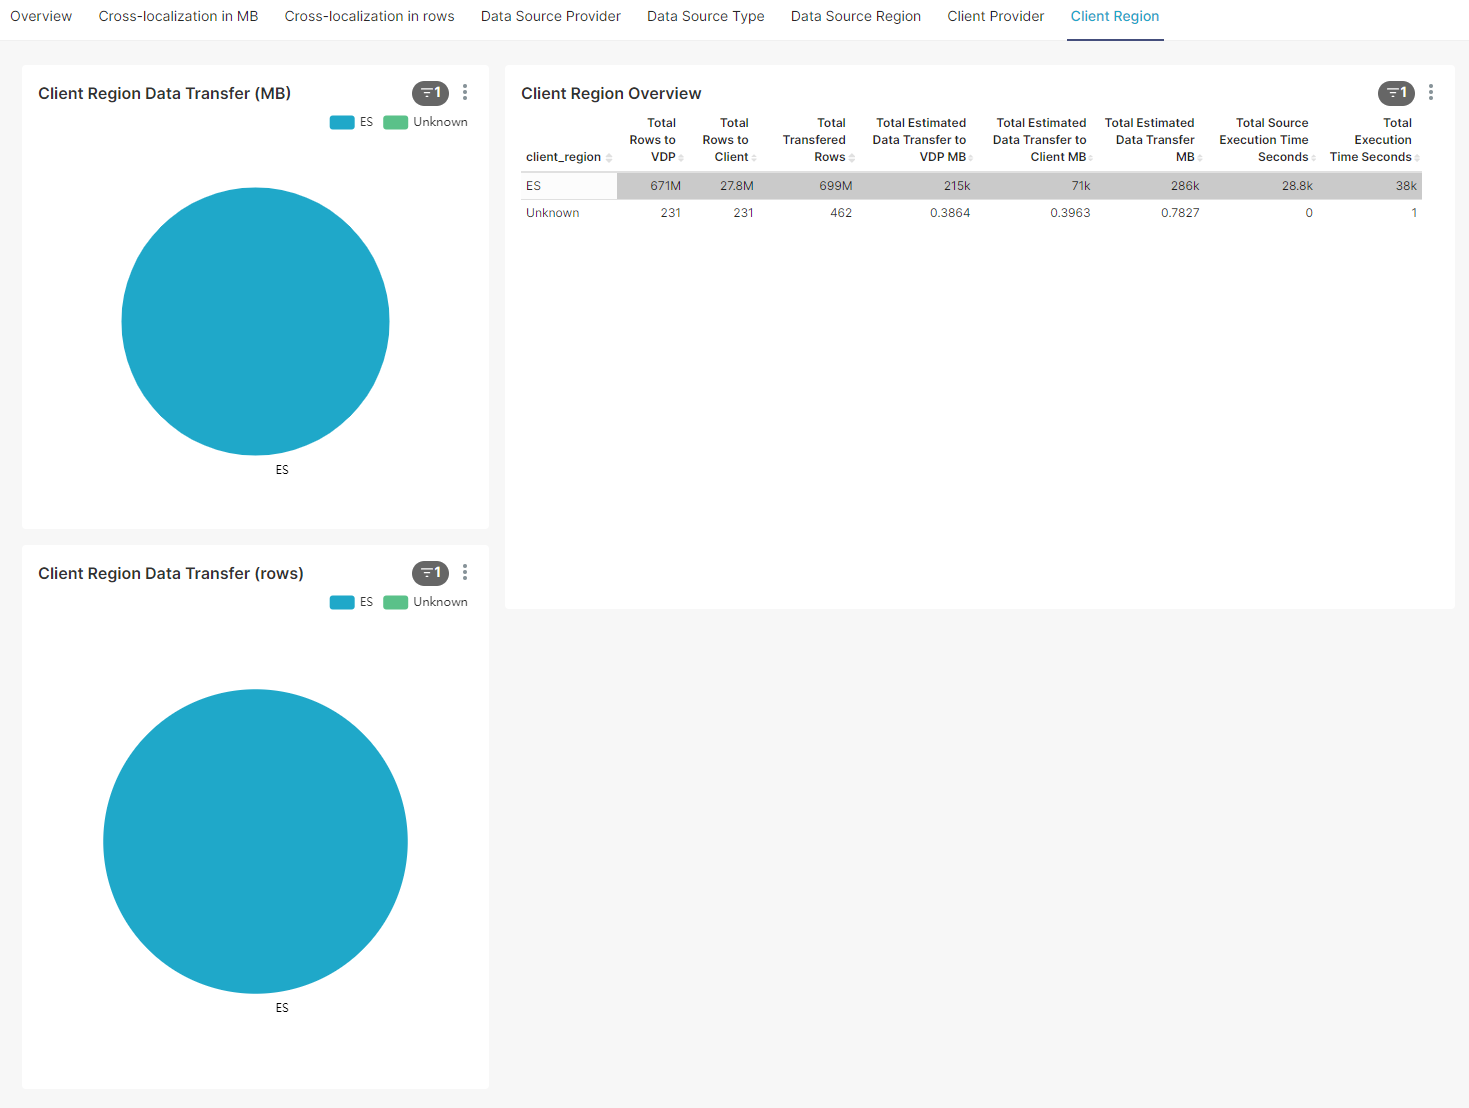Click the Client Region Overview title
The height and width of the screenshot is (1108, 1469).
tap(611, 93)
